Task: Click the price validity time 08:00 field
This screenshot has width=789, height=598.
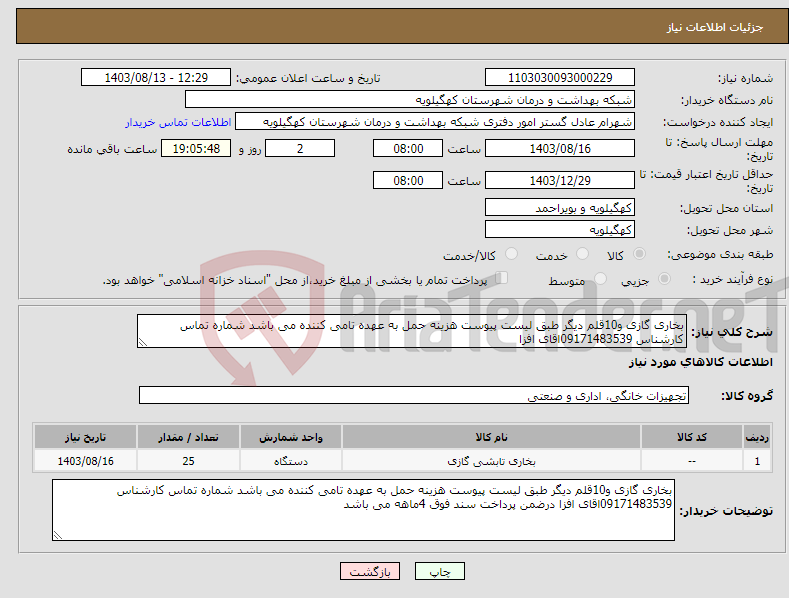Action: point(408,180)
